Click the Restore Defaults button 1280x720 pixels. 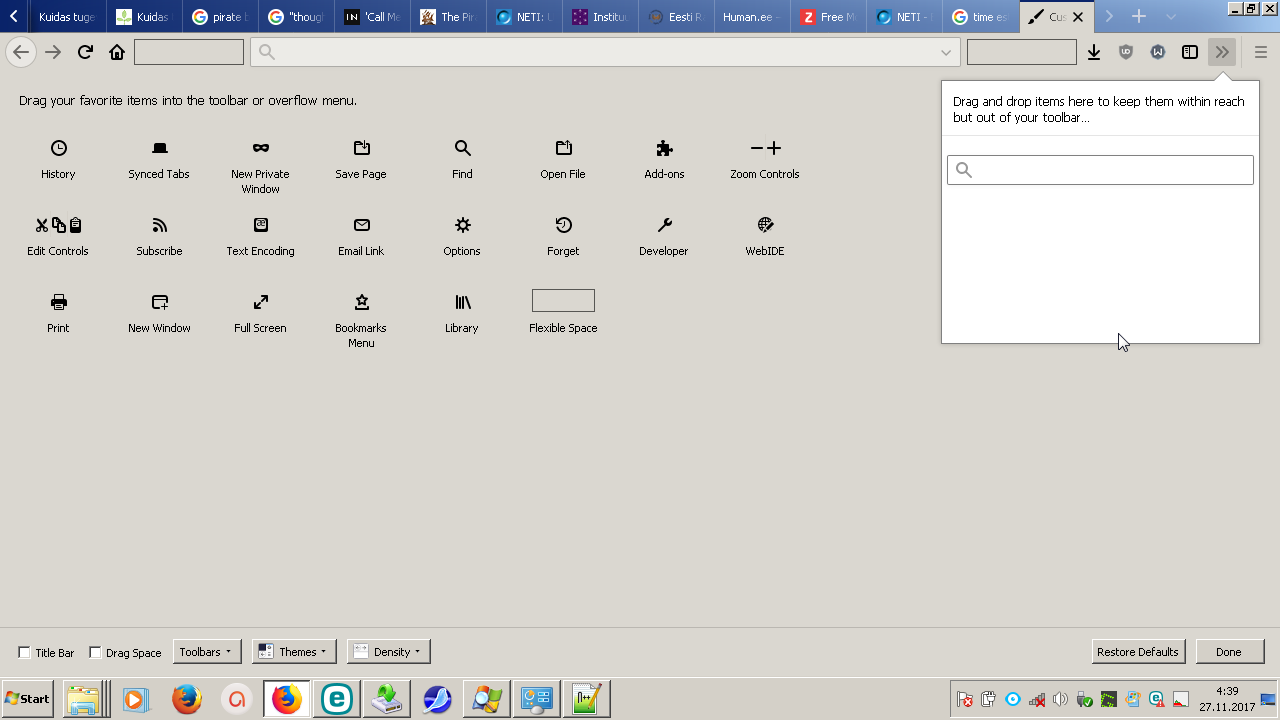(x=1138, y=652)
